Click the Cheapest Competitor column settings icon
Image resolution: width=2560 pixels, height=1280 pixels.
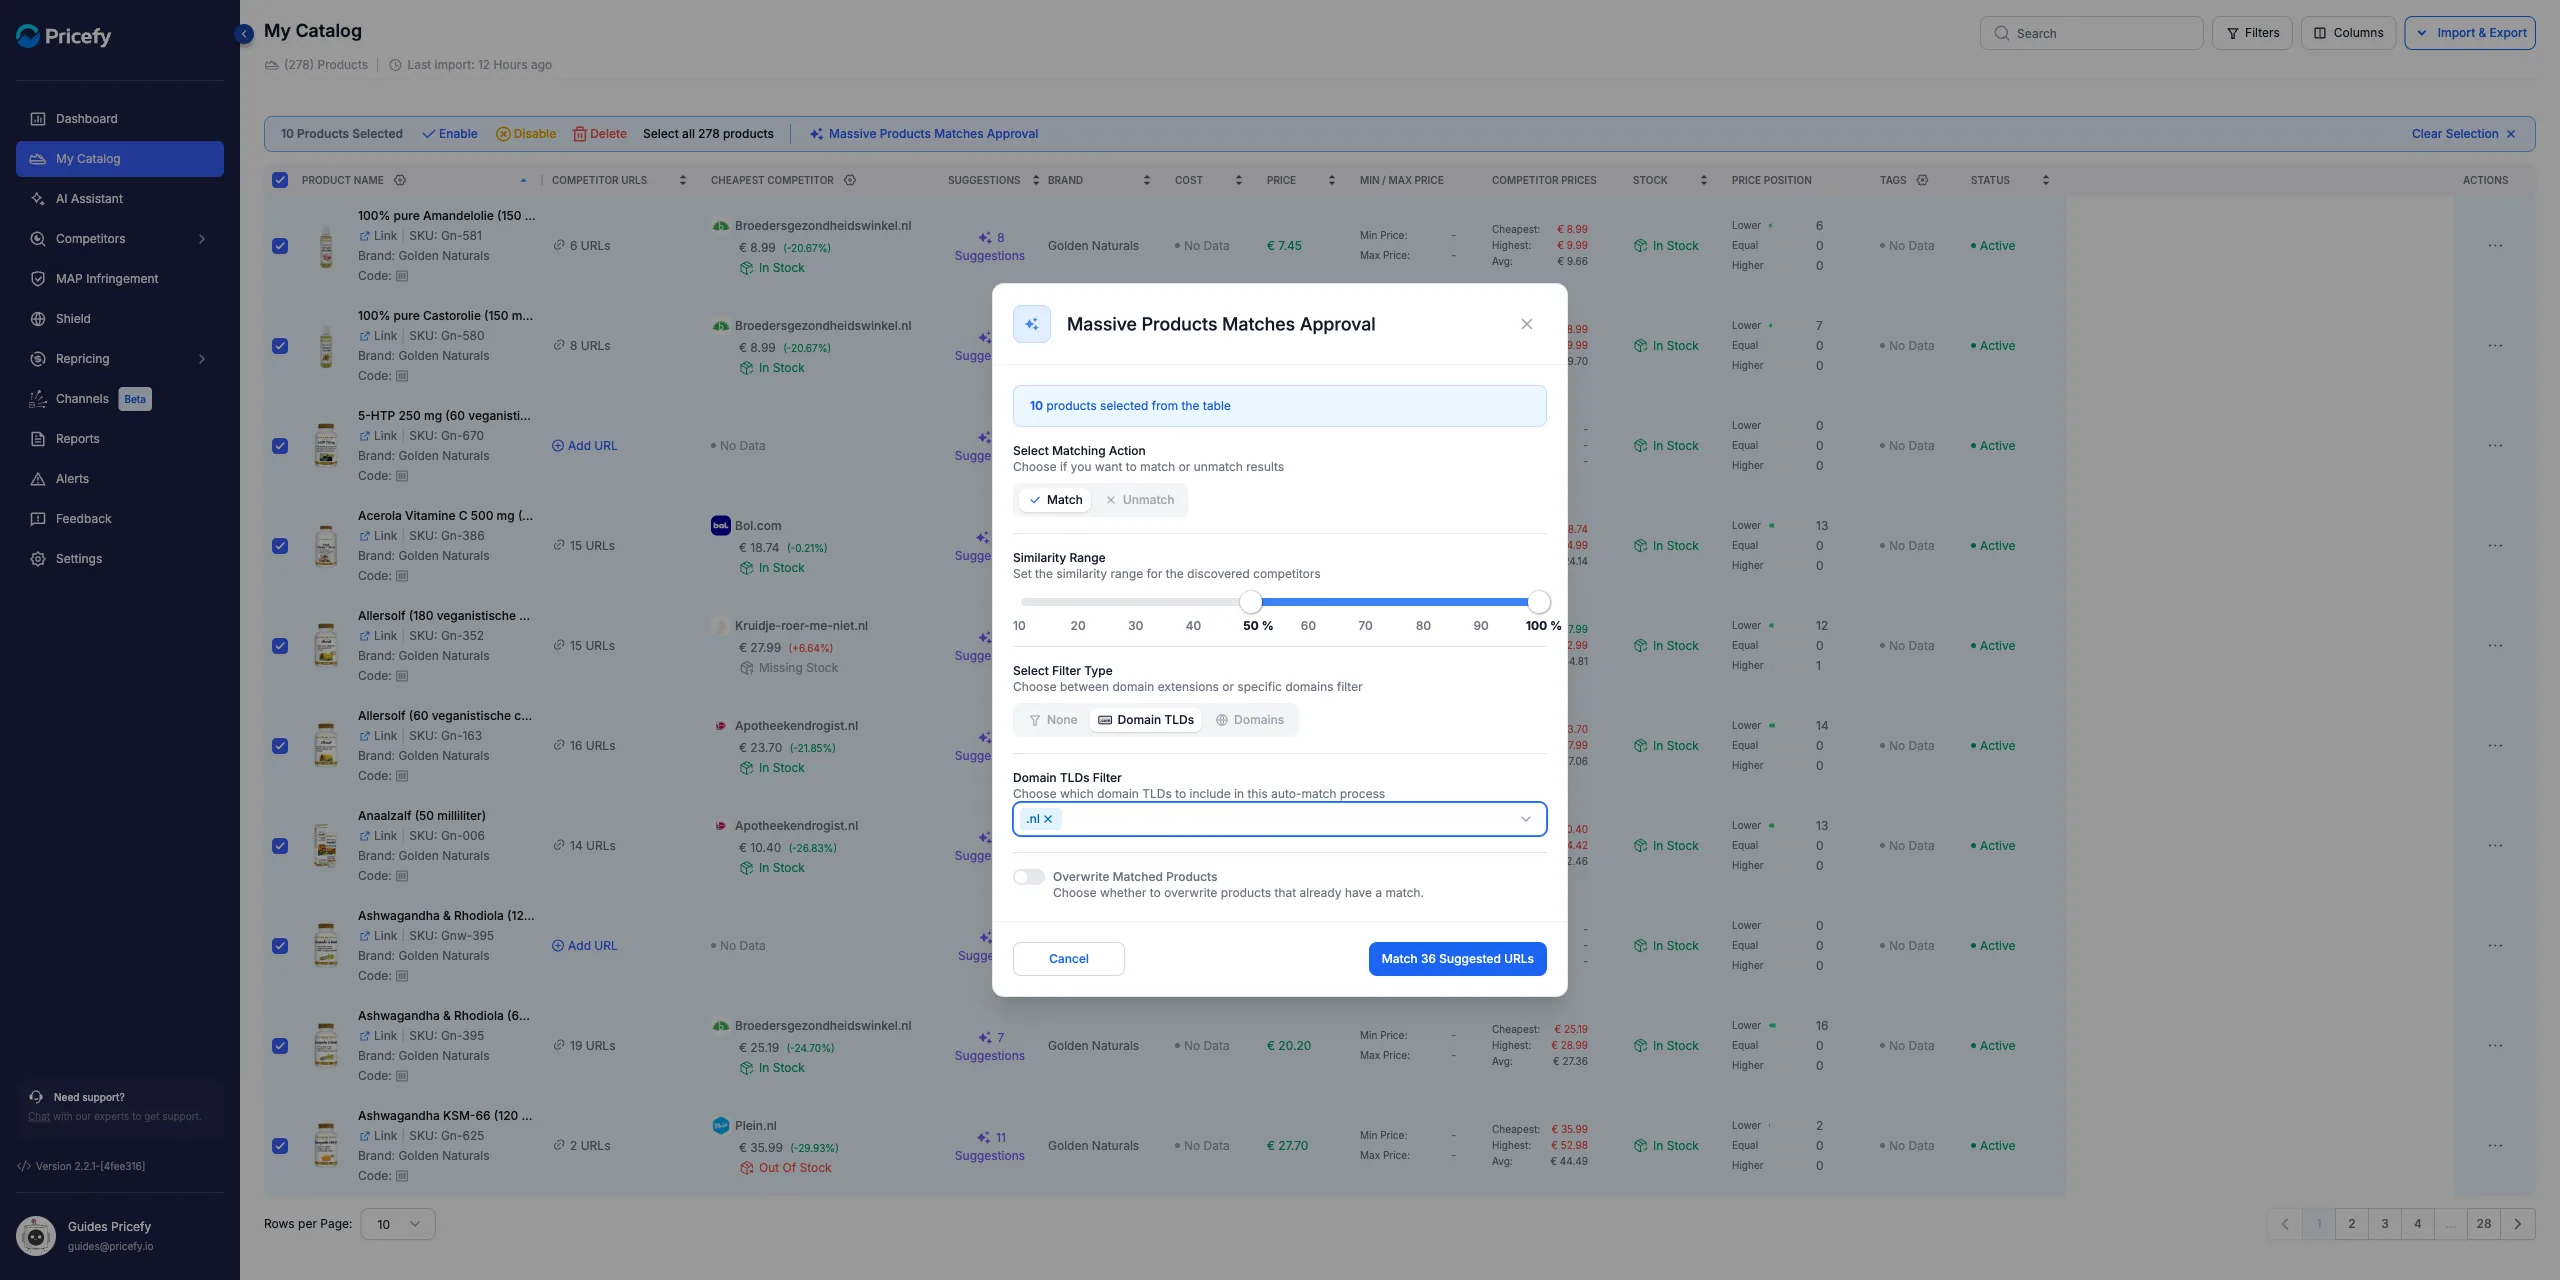click(x=850, y=180)
